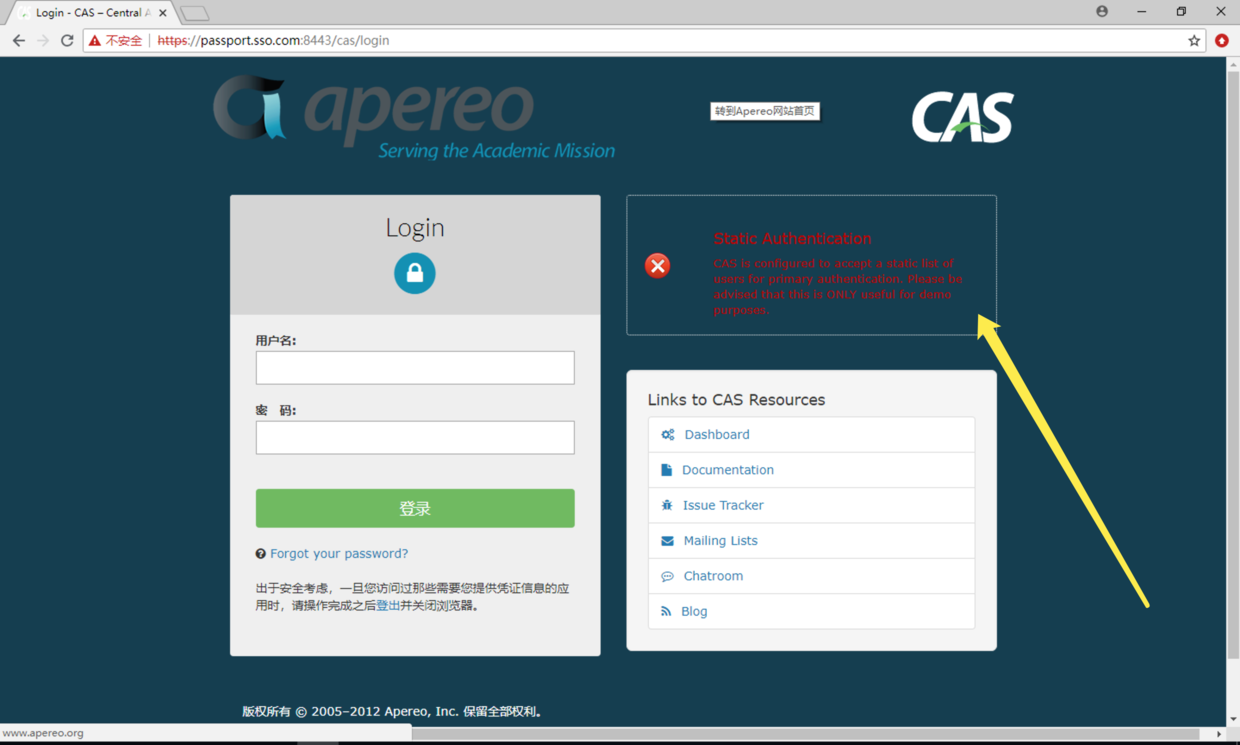Click the not-secure warning triangle icon

(x=95, y=41)
